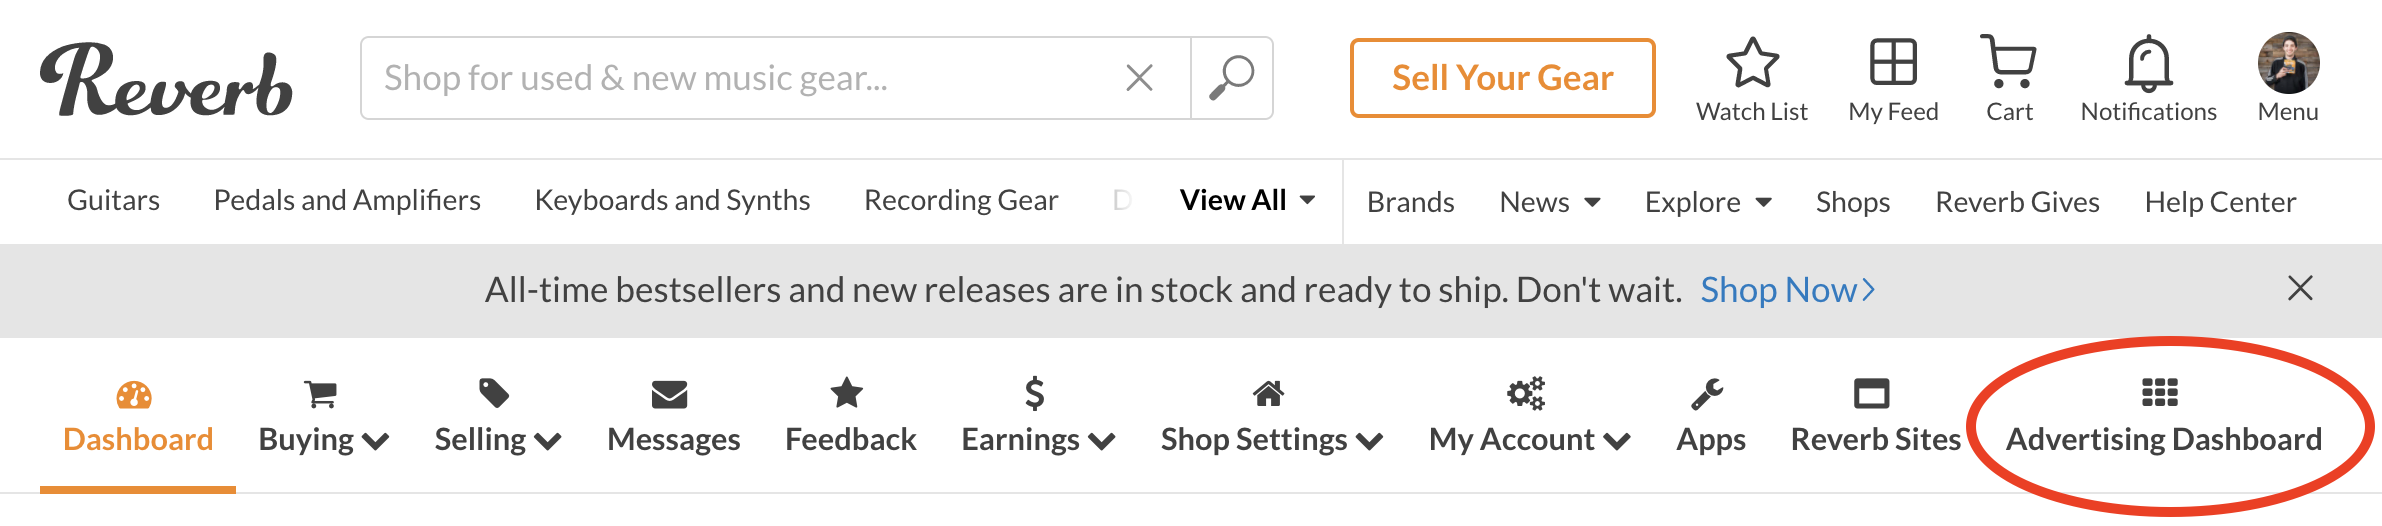
Task: View the shopping Cart icon
Action: pyautogui.click(x=2008, y=63)
